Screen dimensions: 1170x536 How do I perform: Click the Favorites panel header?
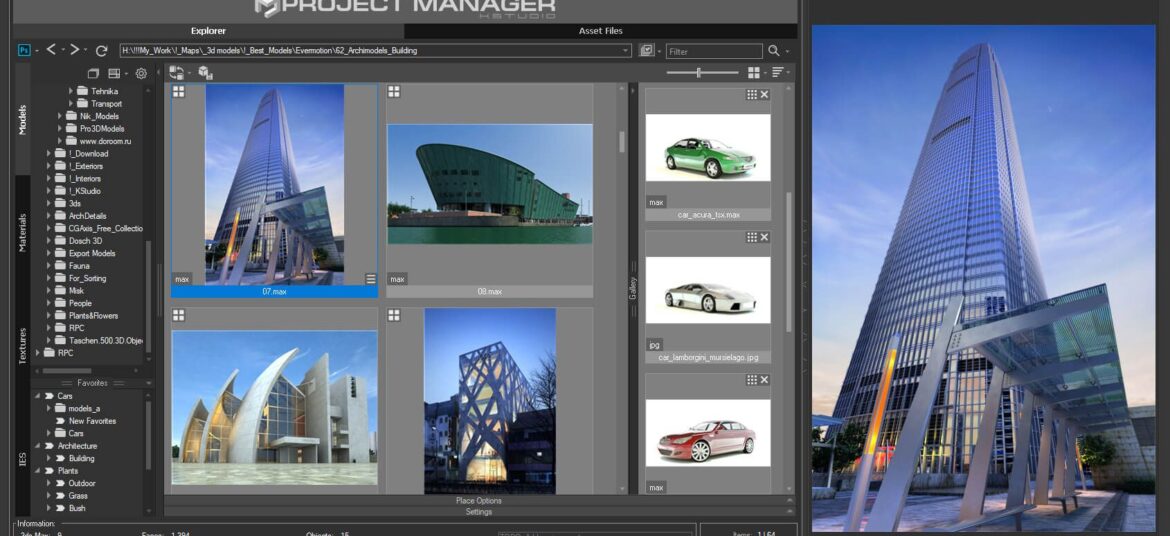click(93, 382)
